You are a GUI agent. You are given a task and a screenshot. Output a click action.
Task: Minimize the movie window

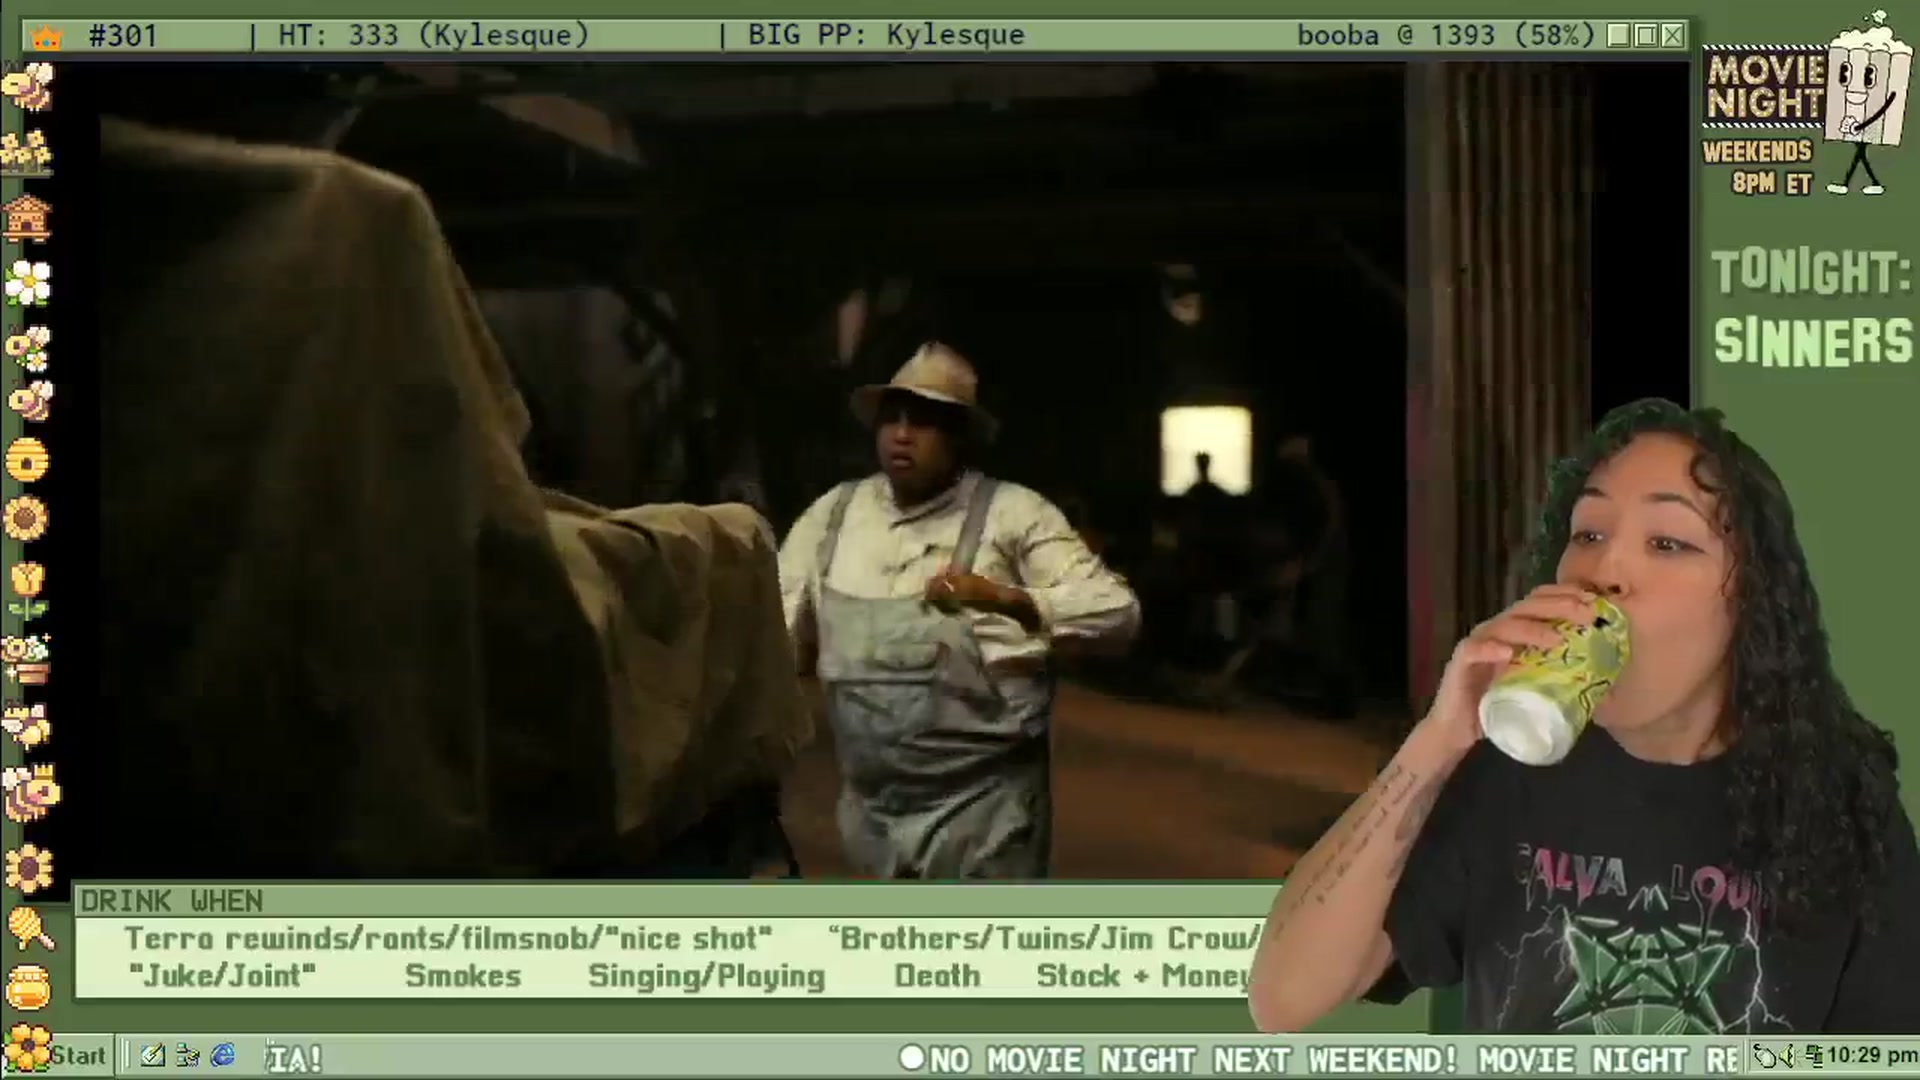[1619, 36]
